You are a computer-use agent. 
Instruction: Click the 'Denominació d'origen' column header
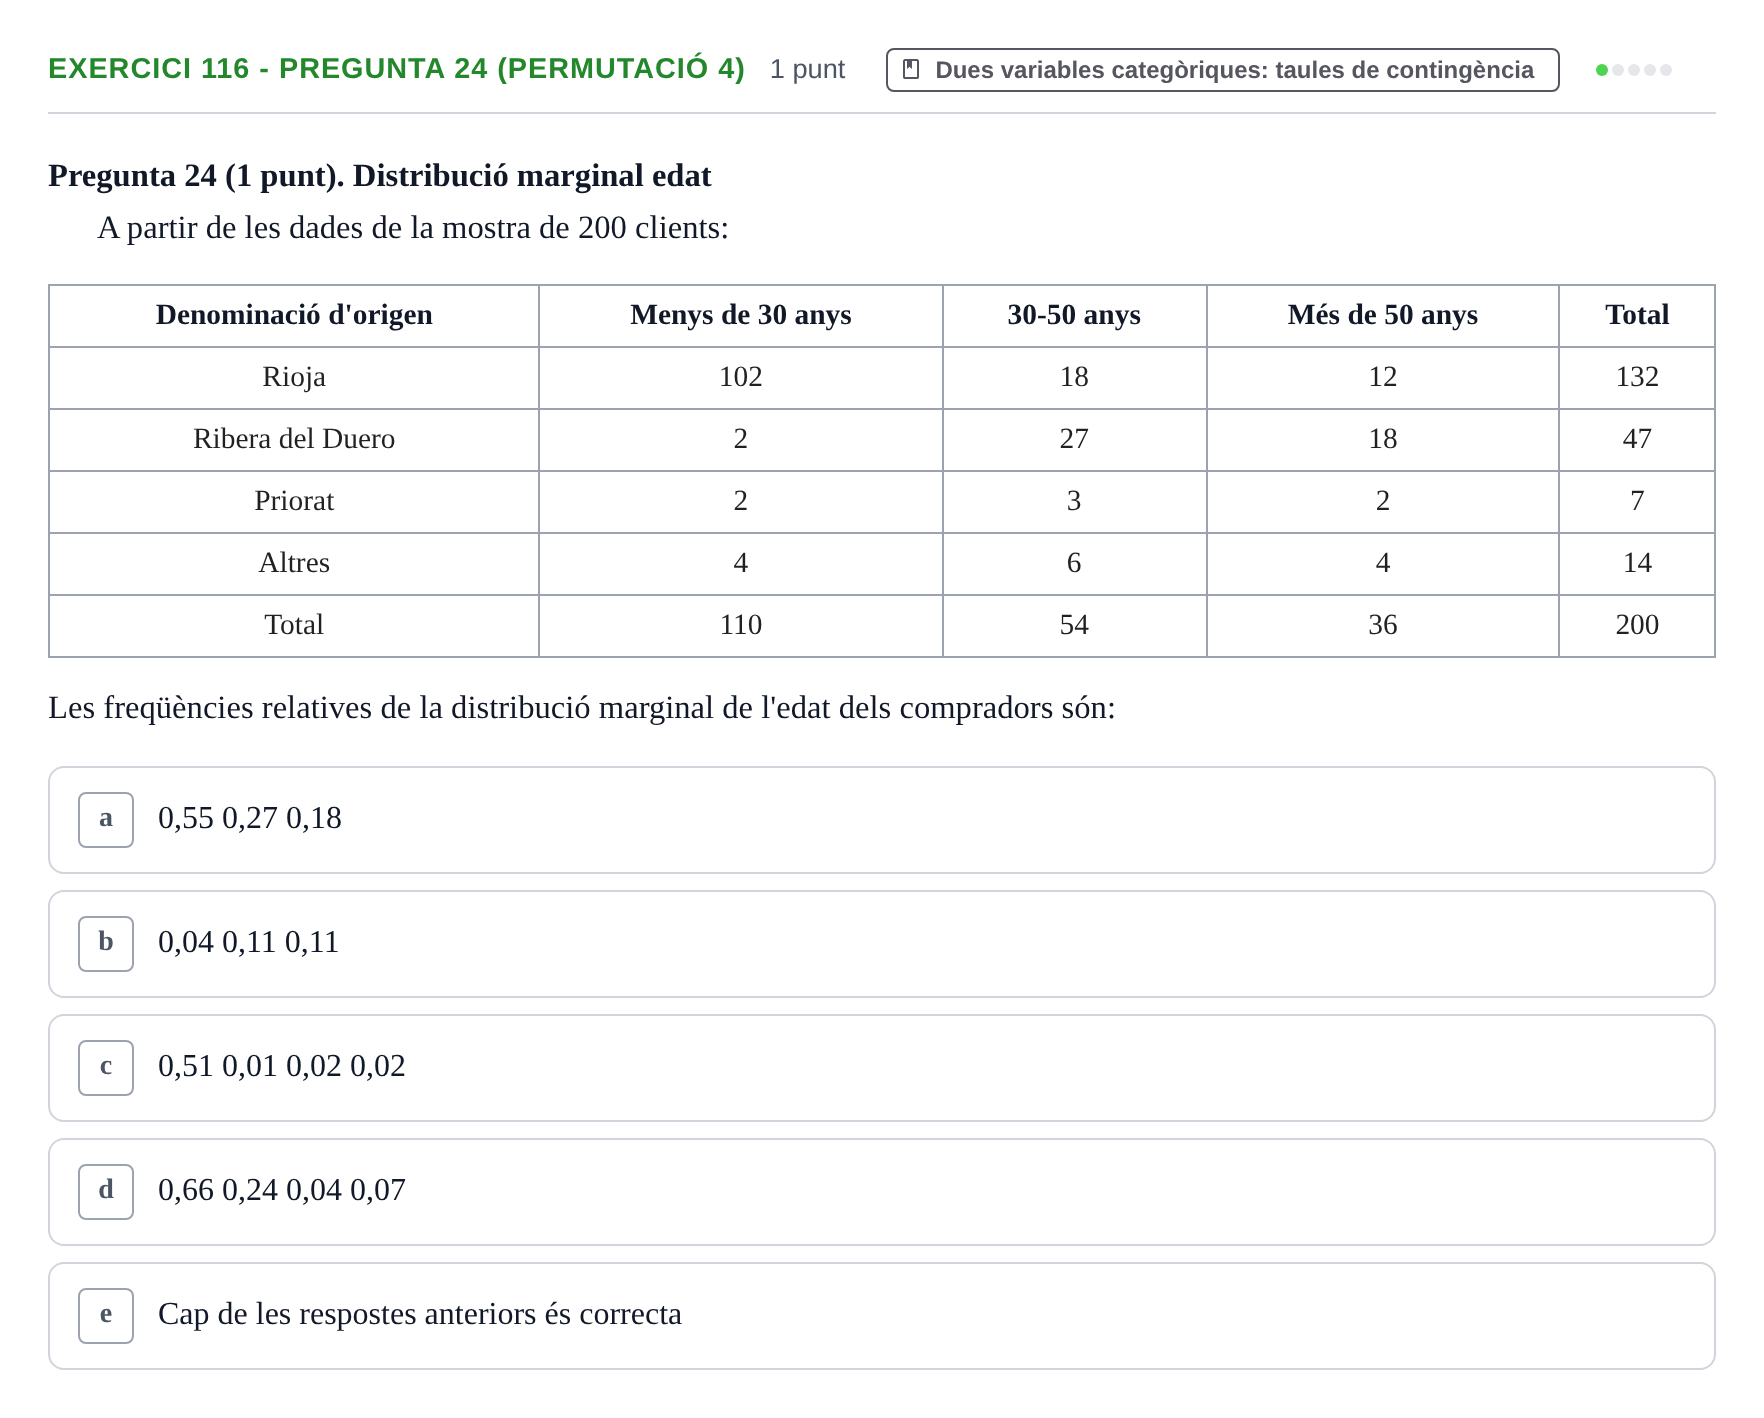(x=294, y=315)
